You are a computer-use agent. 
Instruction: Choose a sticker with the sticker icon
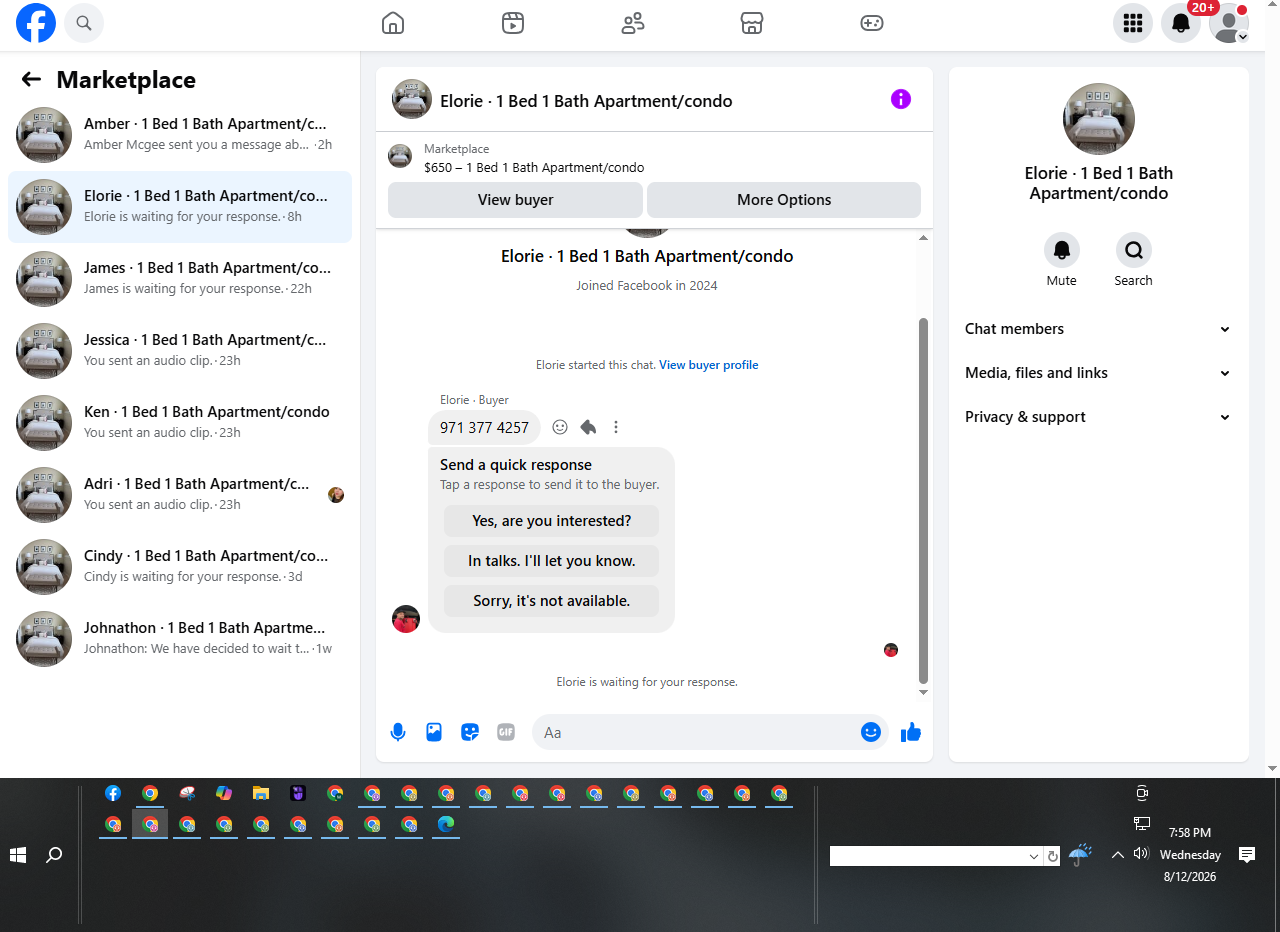pyautogui.click(x=470, y=732)
